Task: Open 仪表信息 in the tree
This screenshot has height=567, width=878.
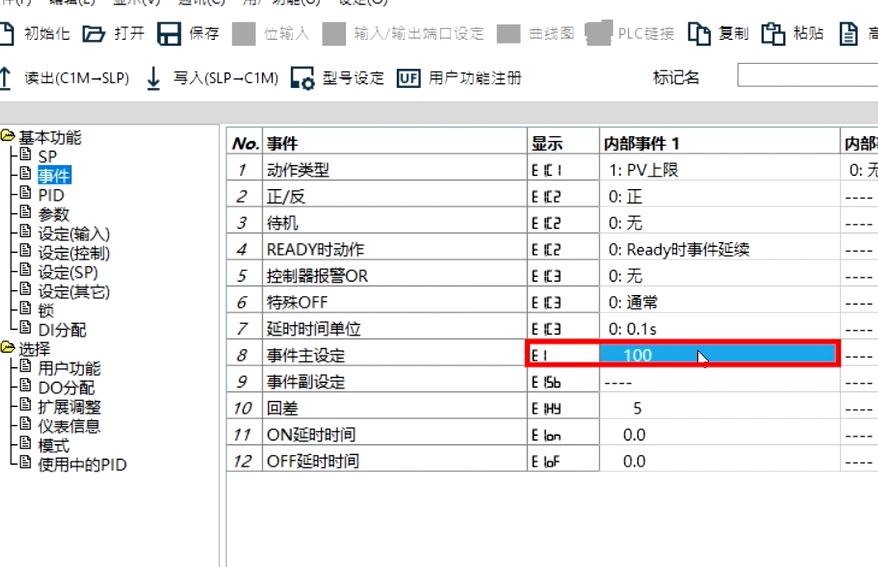Action: tap(68, 426)
